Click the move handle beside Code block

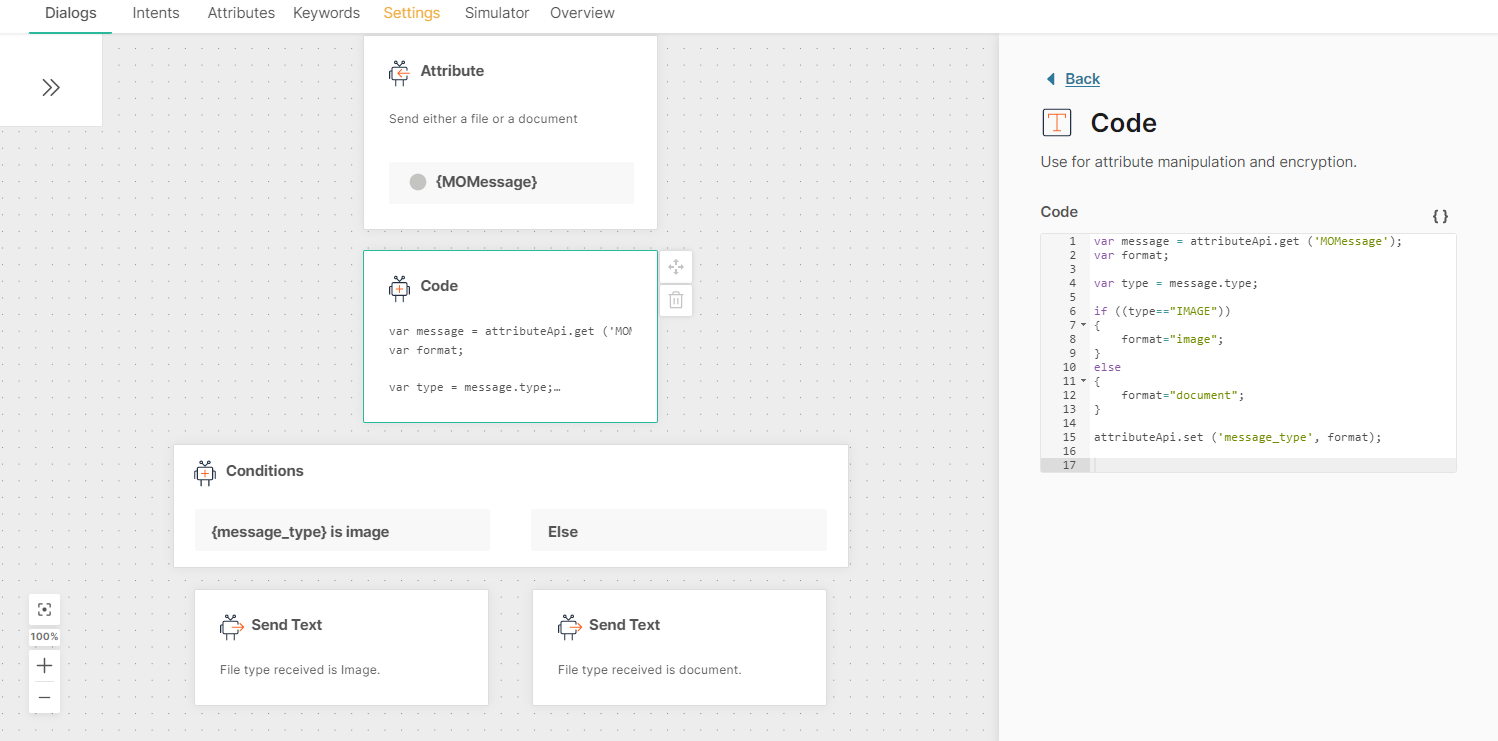point(676,267)
